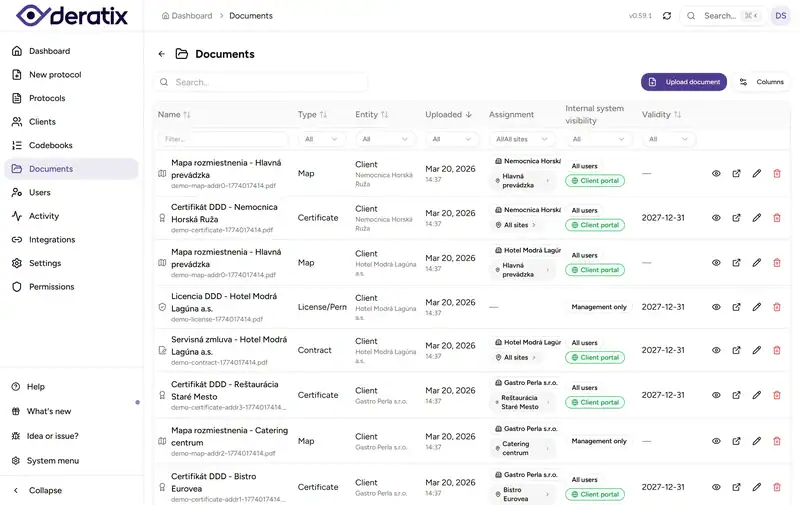Preview Servisná zmluva - Hotel Modrá Lagúna with eye icon
This screenshot has width=800, height=505.
tap(716, 350)
